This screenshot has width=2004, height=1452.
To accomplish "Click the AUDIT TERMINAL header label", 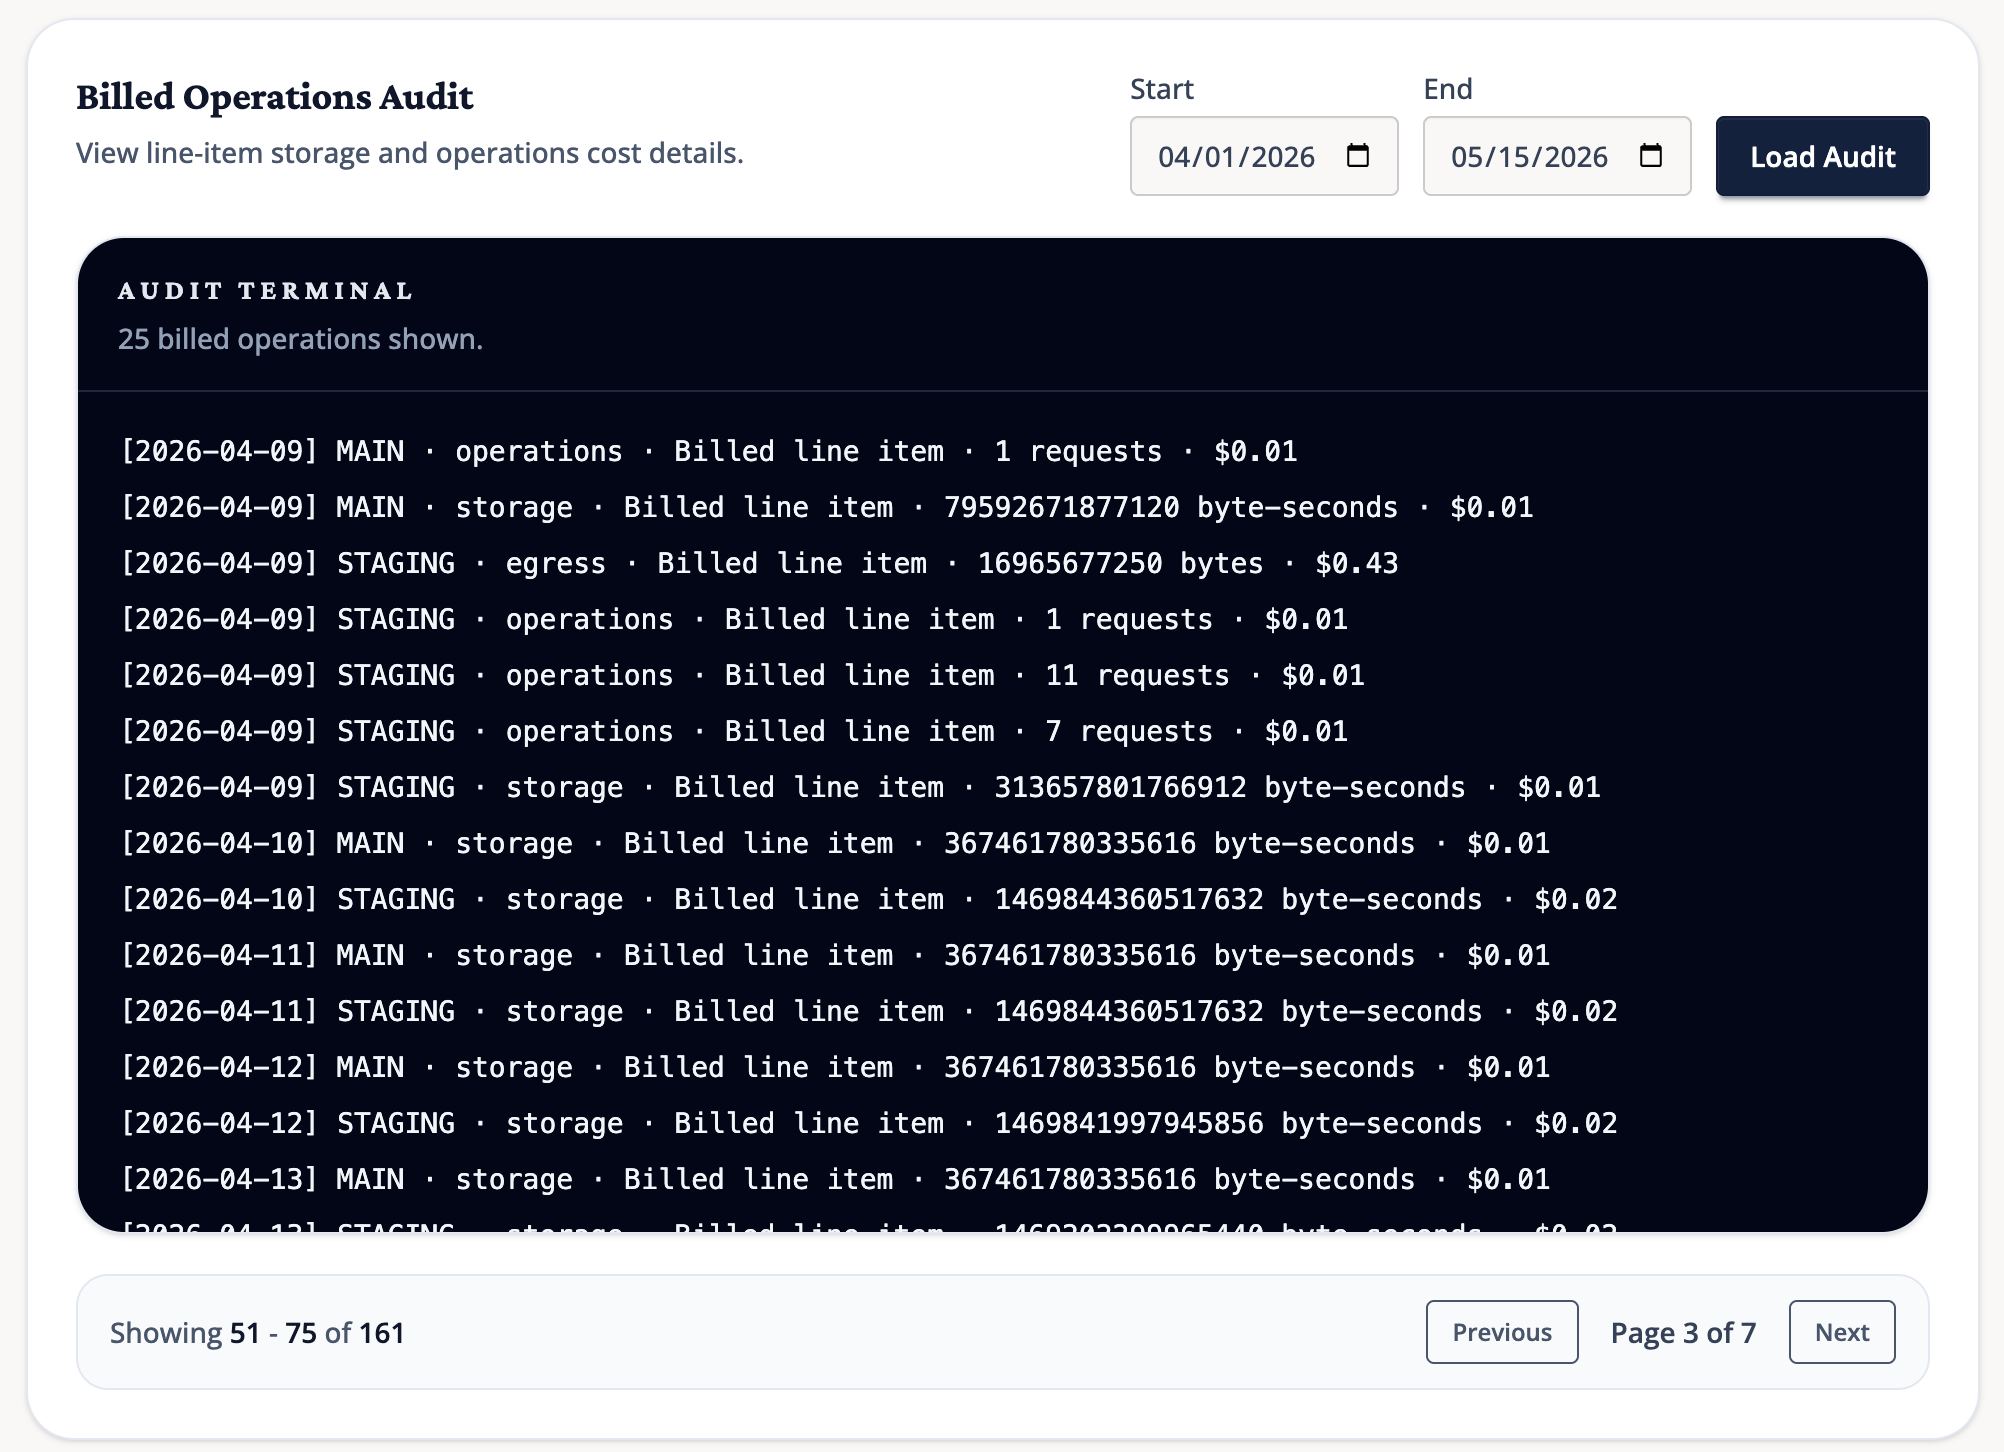I will click(x=265, y=291).
